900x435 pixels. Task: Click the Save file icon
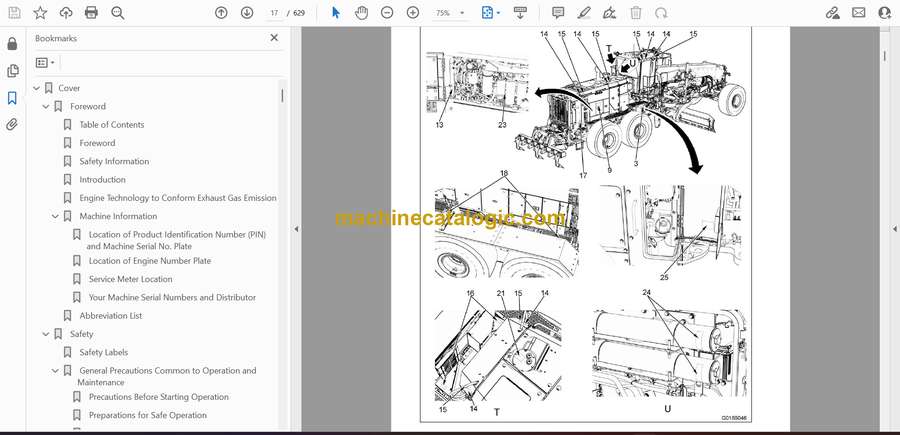tap(14, 13)
